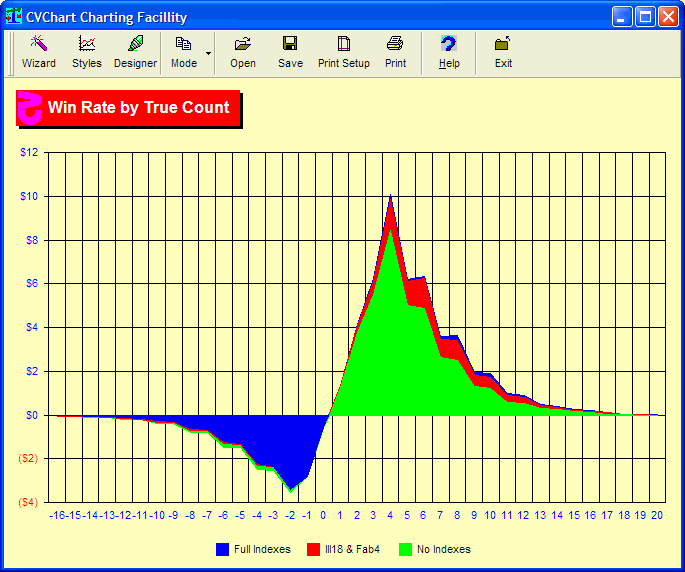Click the Win Rate by True Count title

[139, 108]
